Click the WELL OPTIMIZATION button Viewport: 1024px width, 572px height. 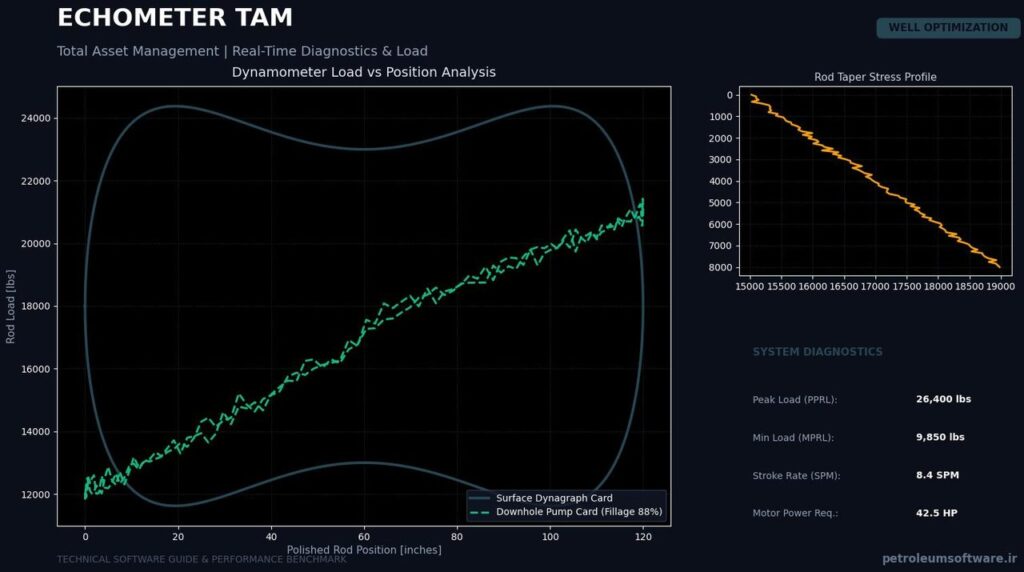tap(948, 27)
